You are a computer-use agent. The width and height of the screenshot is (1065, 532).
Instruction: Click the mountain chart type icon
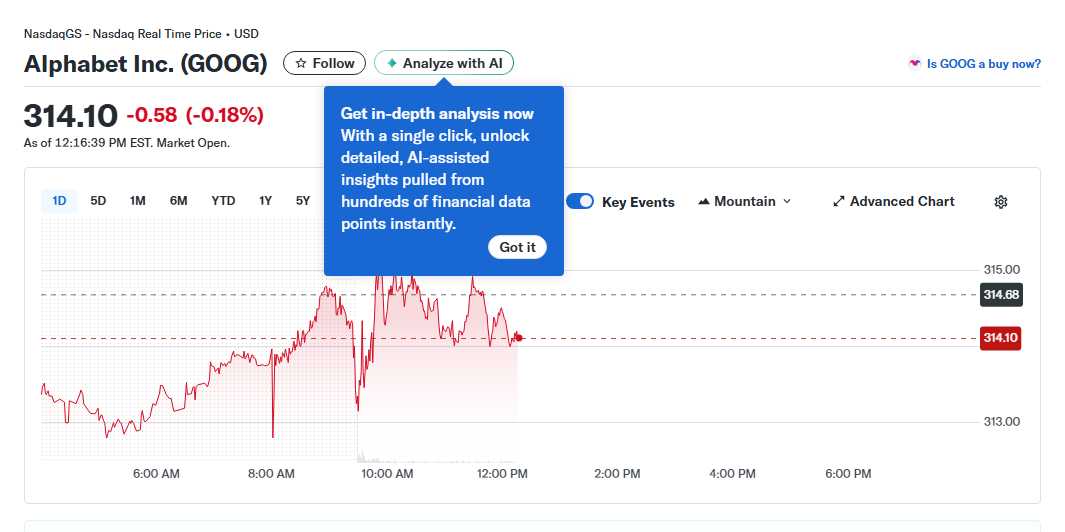tap(704, 202)
